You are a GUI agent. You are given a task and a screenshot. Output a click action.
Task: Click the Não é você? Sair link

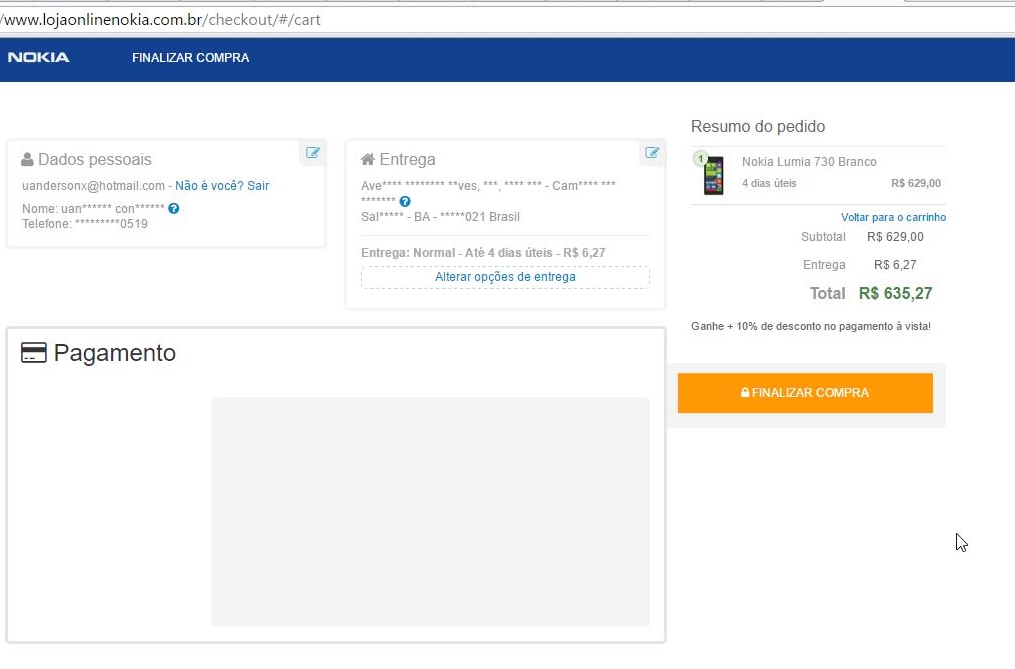[x=222, y=186]
